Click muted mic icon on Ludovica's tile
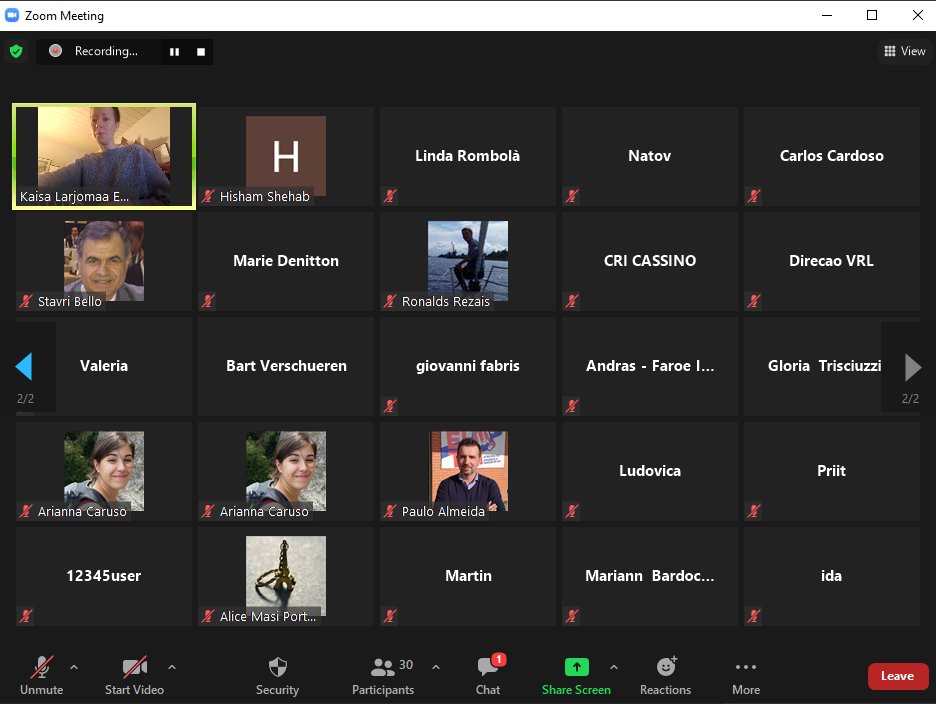The image size is (936, 704). (x=572, y=511)
